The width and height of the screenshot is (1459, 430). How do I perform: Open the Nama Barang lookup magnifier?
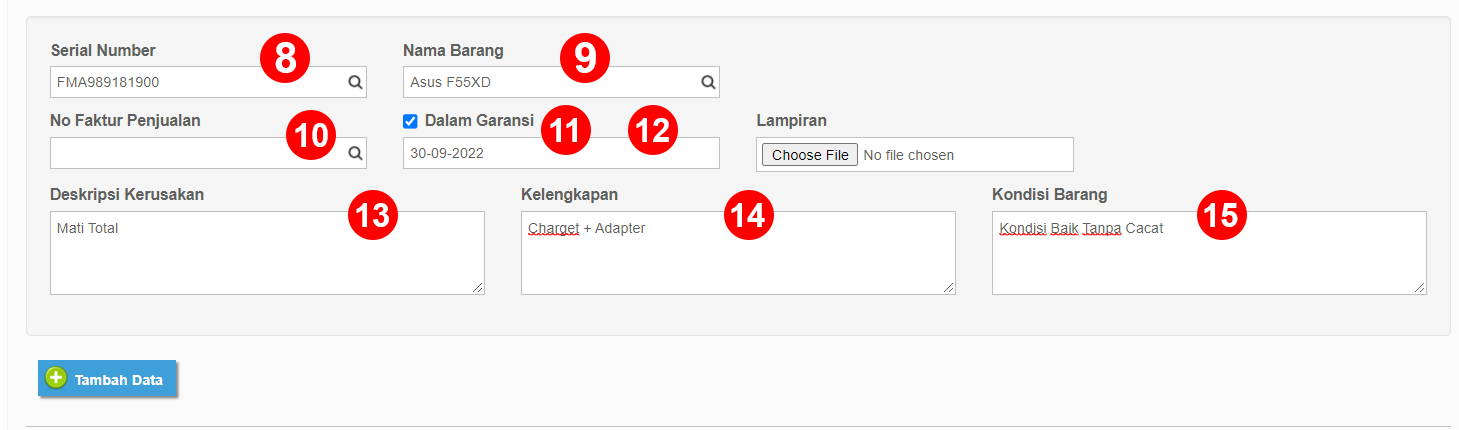pyautogui.click(x=708, y=82)
